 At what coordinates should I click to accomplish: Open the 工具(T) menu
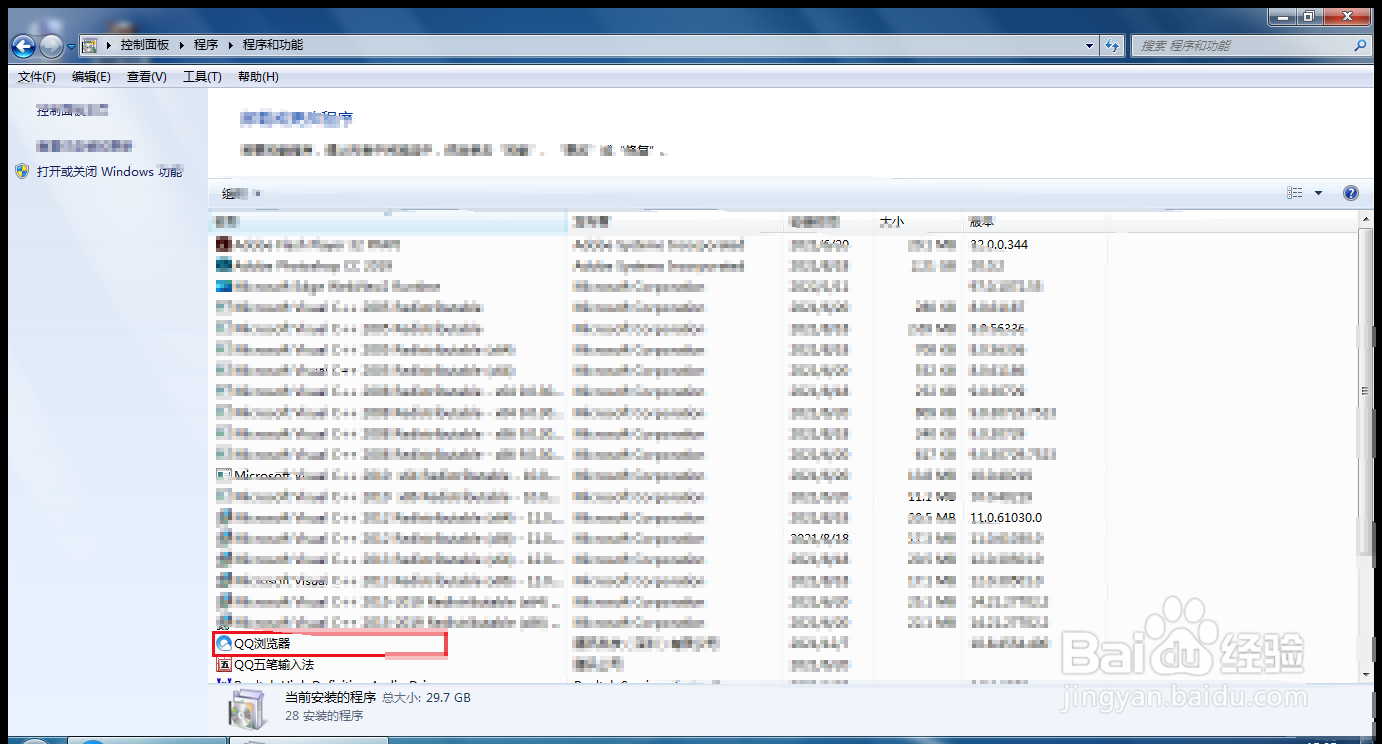coord(201,77)
